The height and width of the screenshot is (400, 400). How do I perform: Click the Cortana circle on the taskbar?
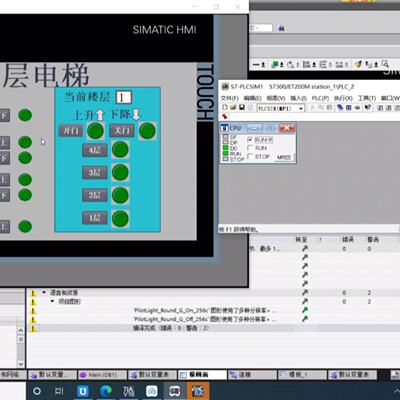37,391
